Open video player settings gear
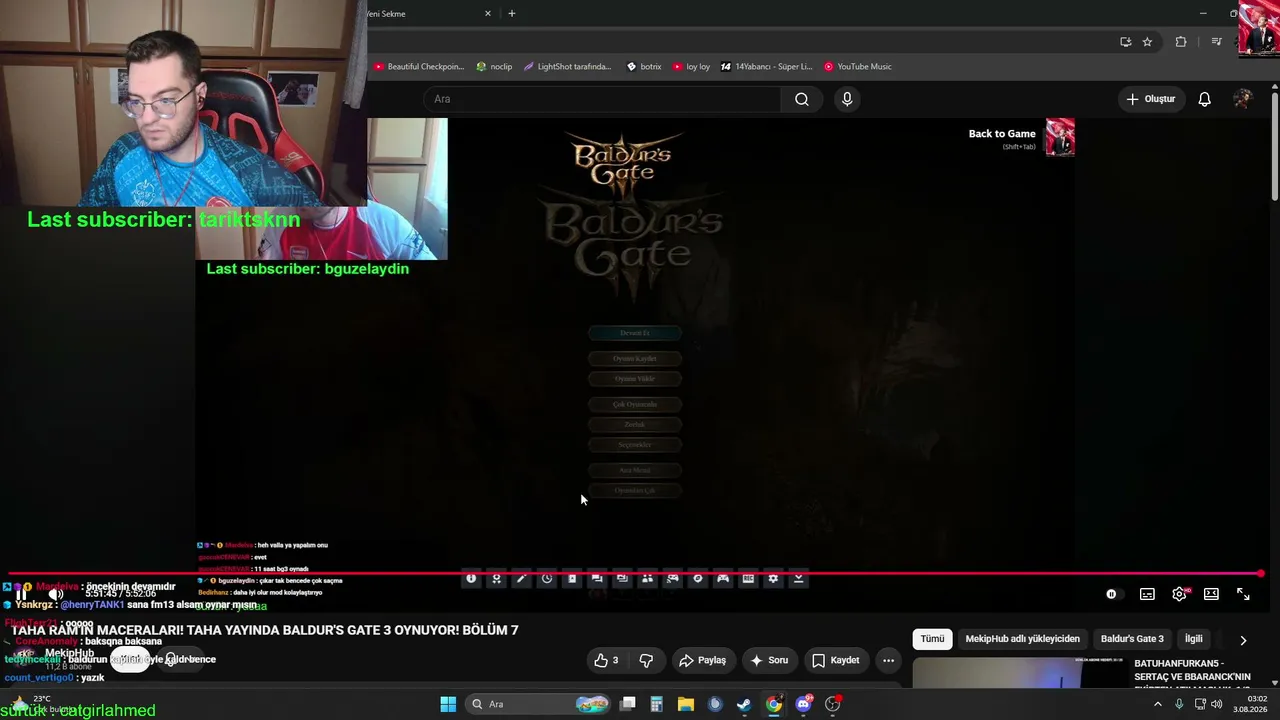The width and height of the screenshot is (1280, 720). tap(1180, 594)
